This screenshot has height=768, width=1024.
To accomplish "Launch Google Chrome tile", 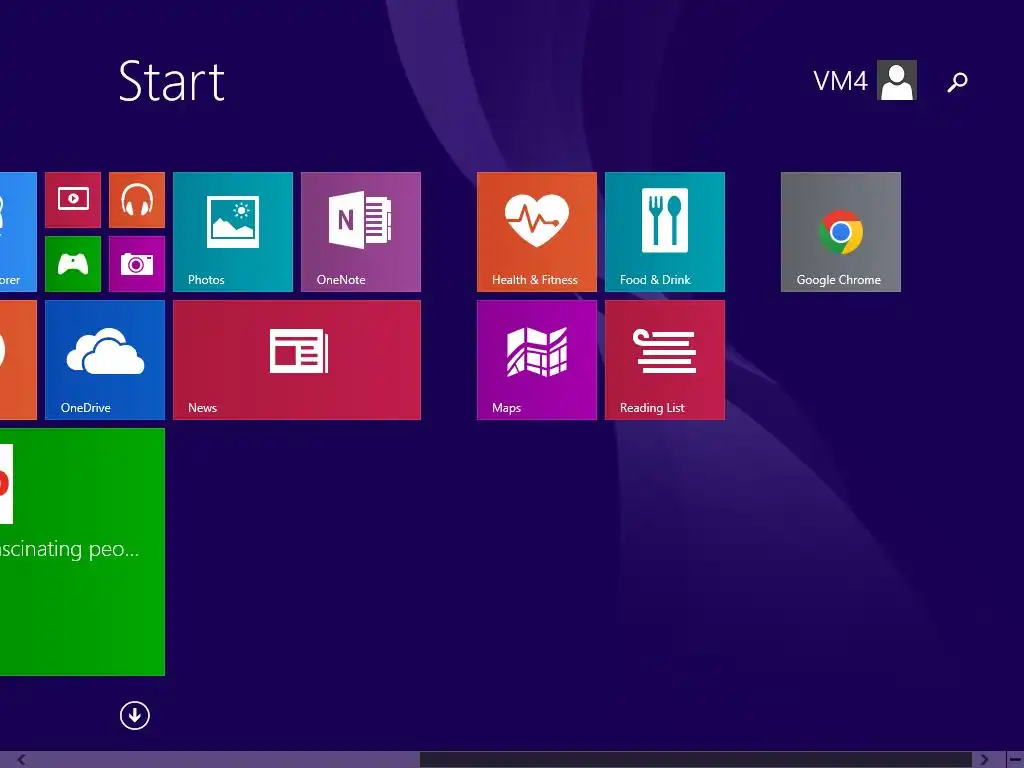I will click(x=840, y=232).
